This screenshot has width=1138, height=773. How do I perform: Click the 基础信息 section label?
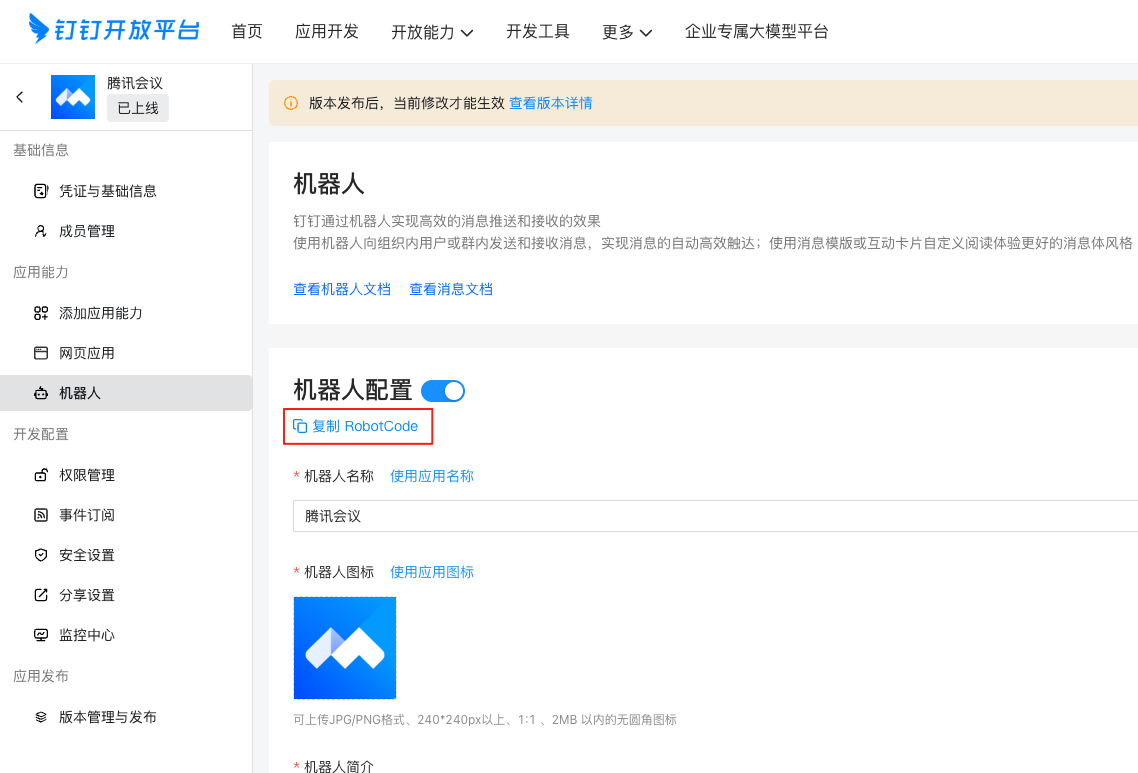click(x=41, y=150)
